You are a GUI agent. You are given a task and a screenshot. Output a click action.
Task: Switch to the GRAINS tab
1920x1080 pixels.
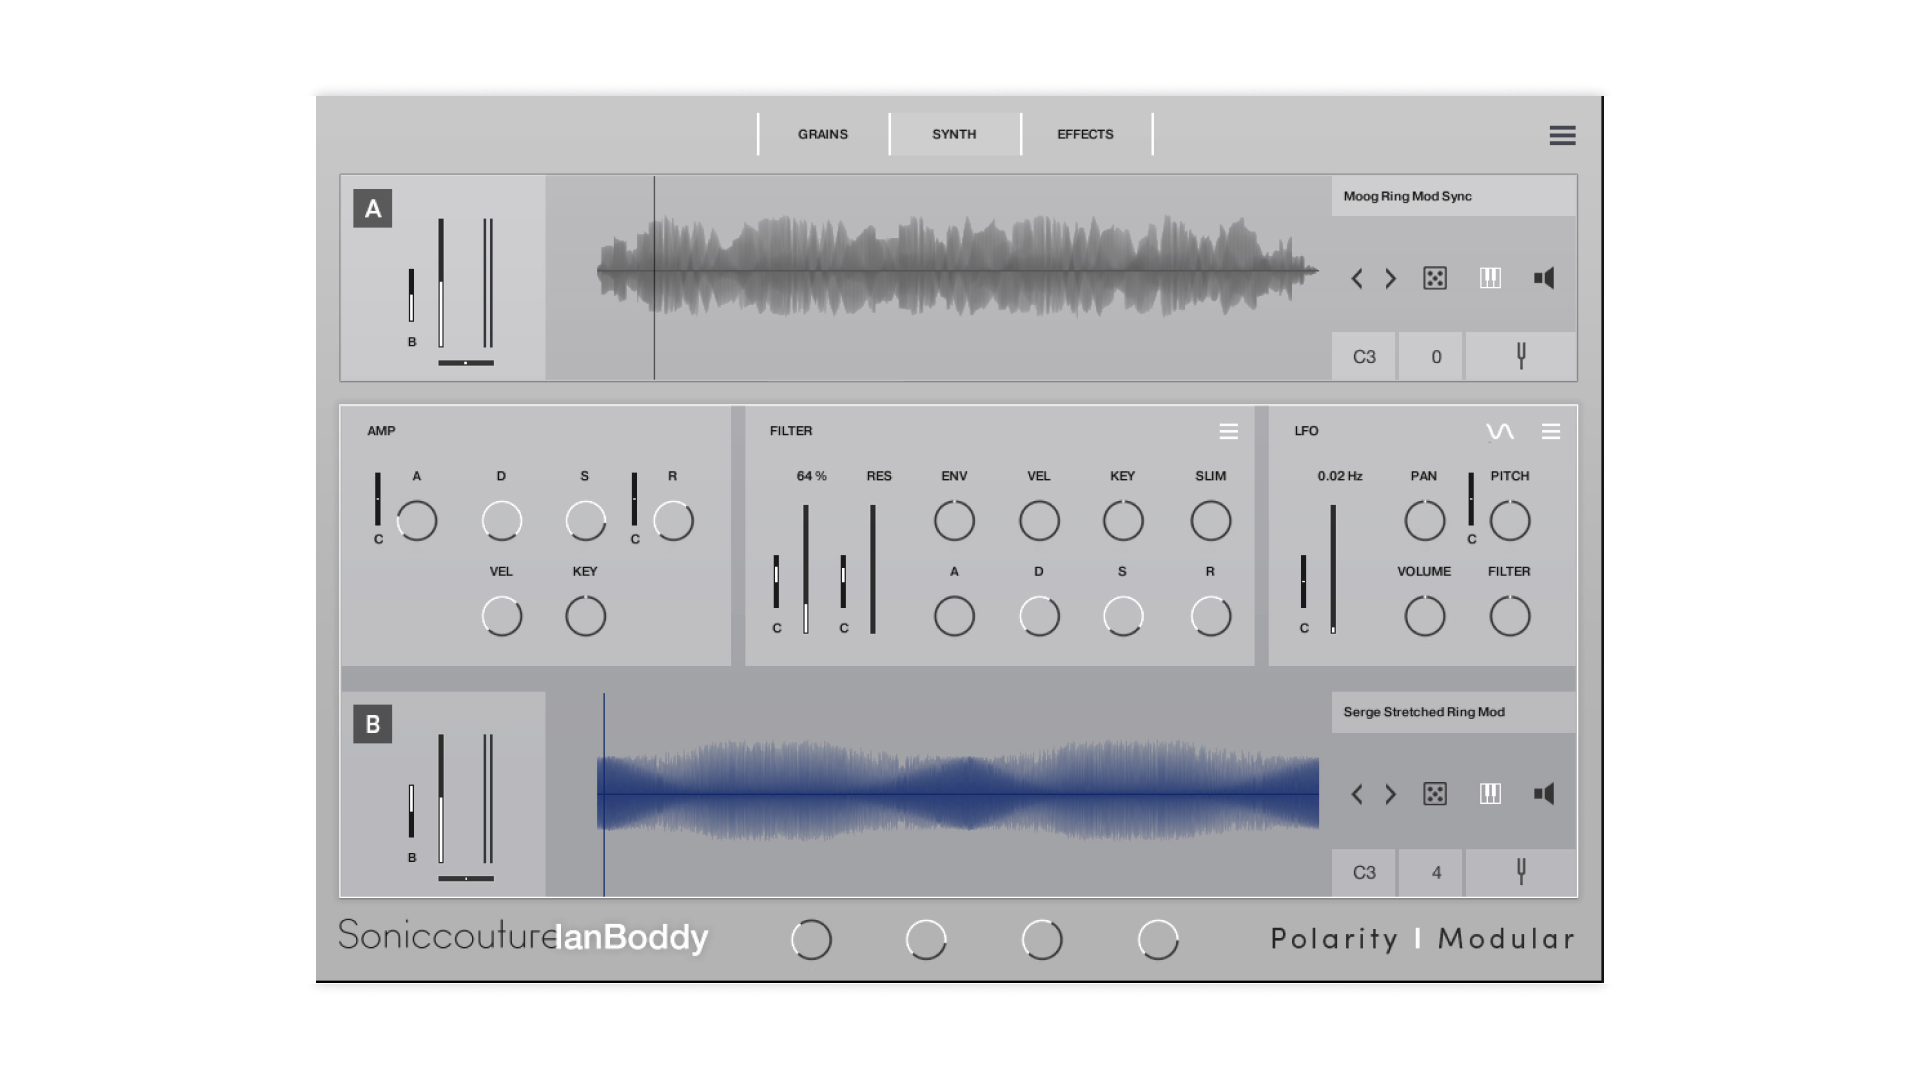point(822,134)
